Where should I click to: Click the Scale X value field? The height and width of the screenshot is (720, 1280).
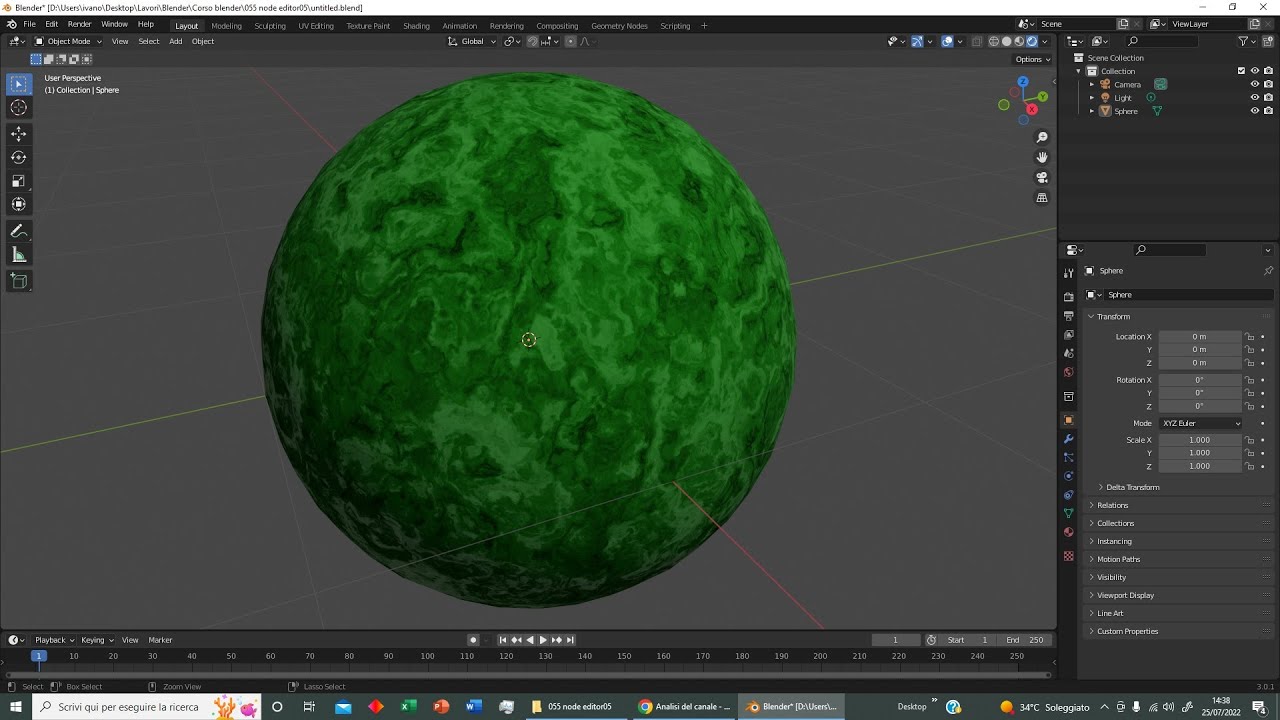1200,440
